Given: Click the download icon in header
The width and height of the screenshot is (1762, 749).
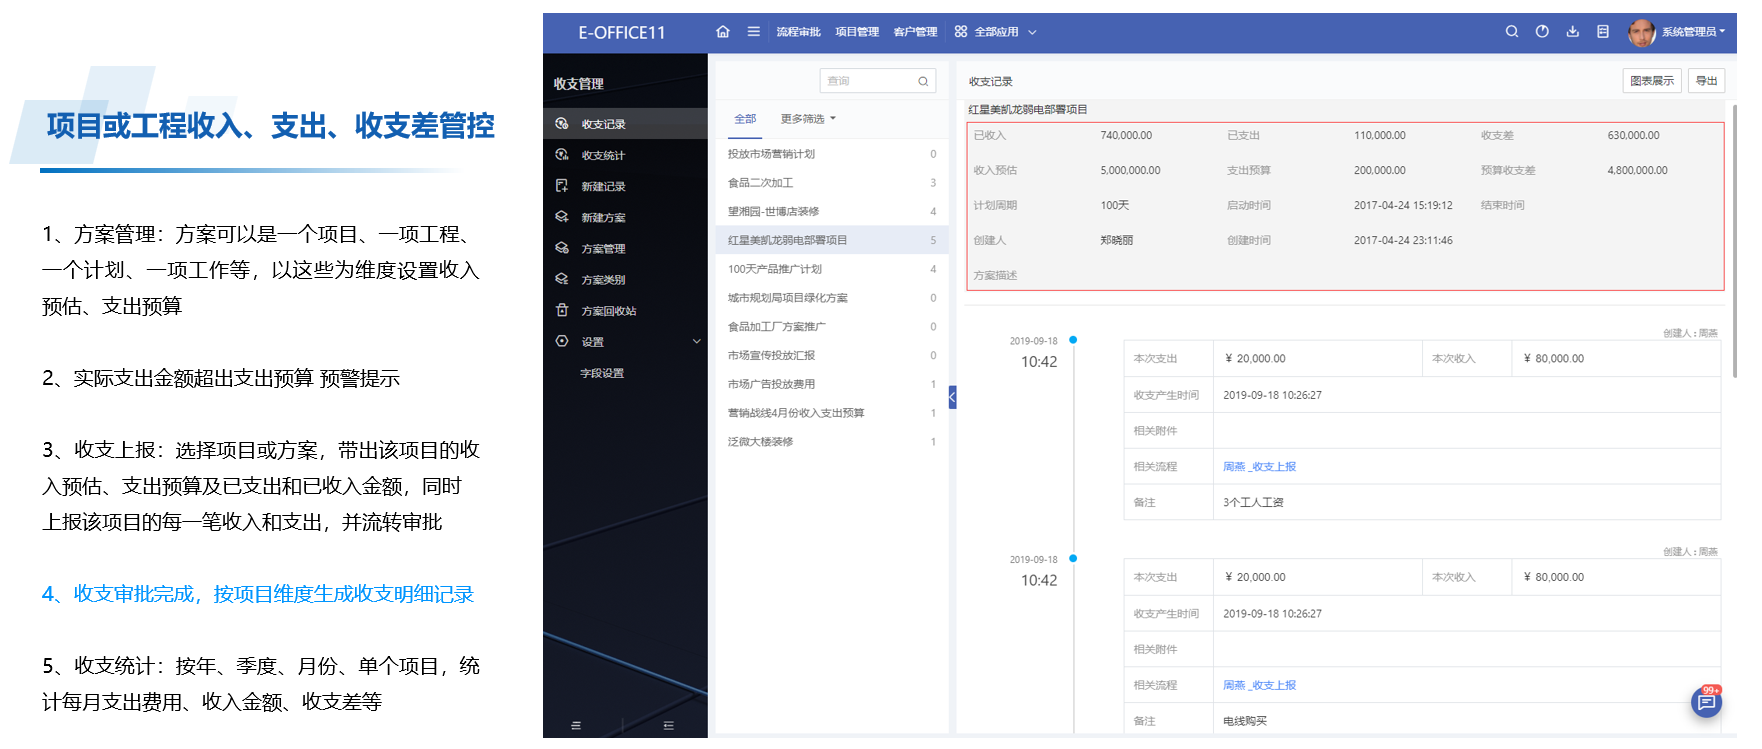Looking at the screenshot, I should pyautogui.click(x=1572, y=32).
